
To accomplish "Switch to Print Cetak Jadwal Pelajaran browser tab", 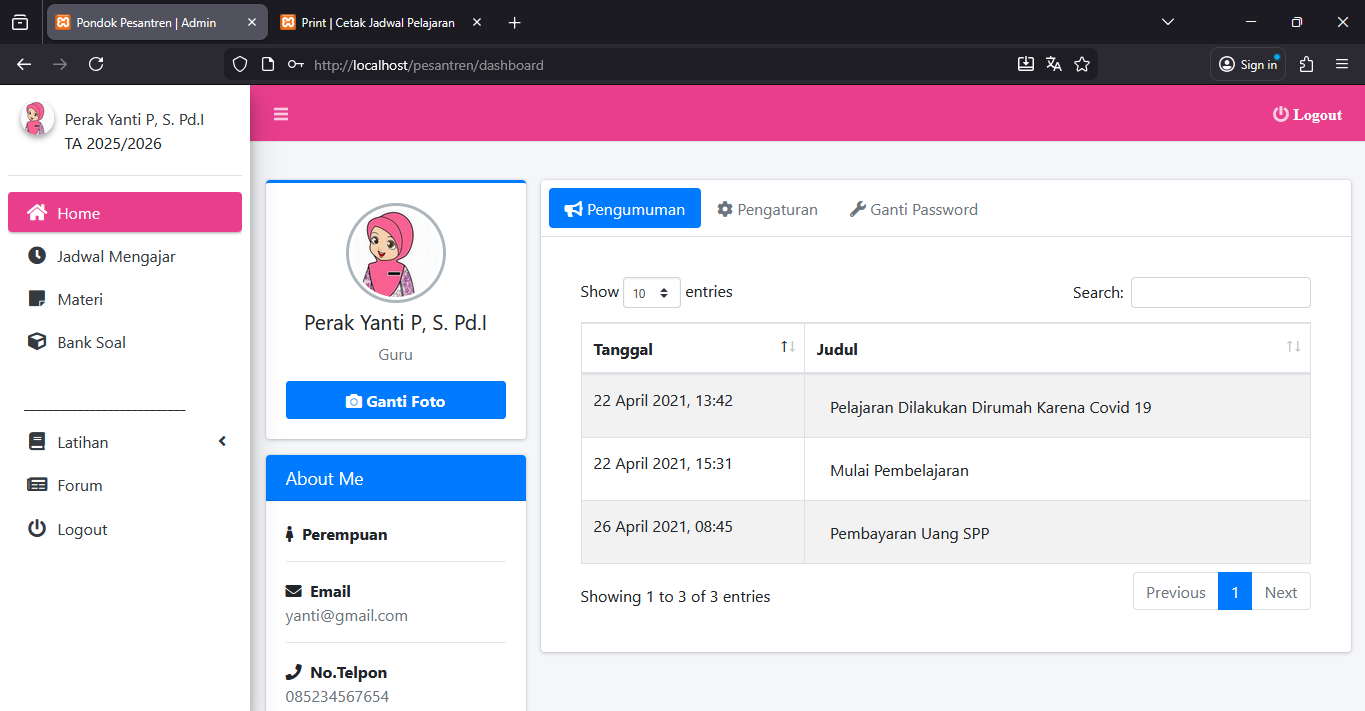I will (377, 22).
